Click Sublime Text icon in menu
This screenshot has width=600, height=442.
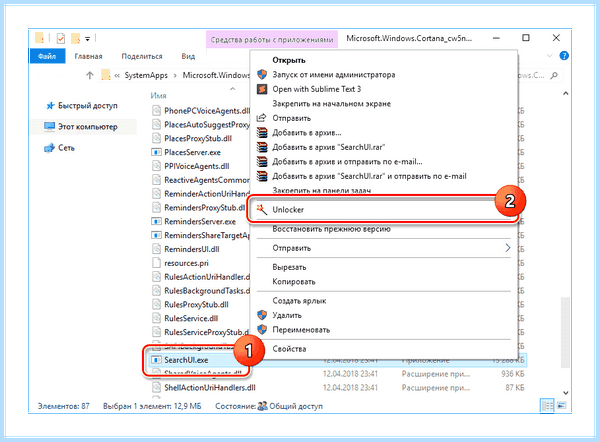[x=262, y=89]
